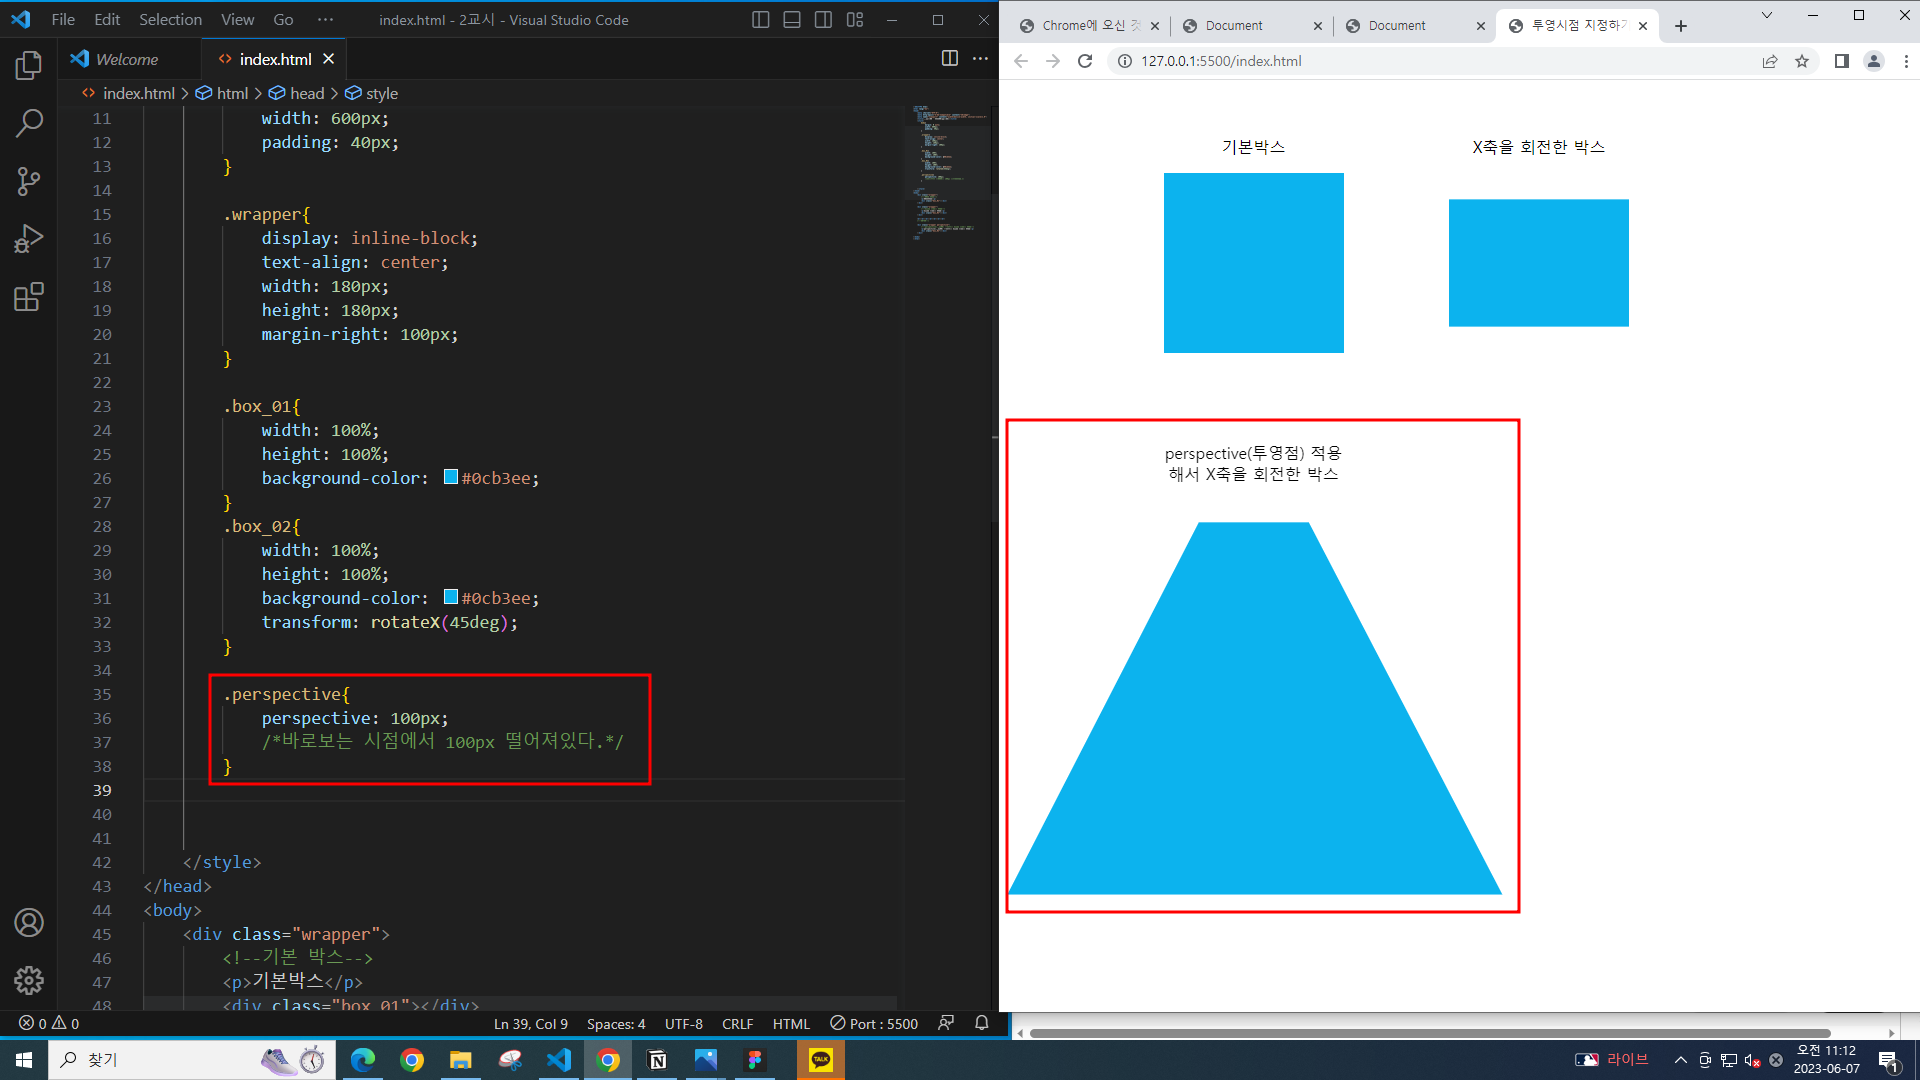Open the Extensions view
1920x1080 pixels.
pos(29,297)
